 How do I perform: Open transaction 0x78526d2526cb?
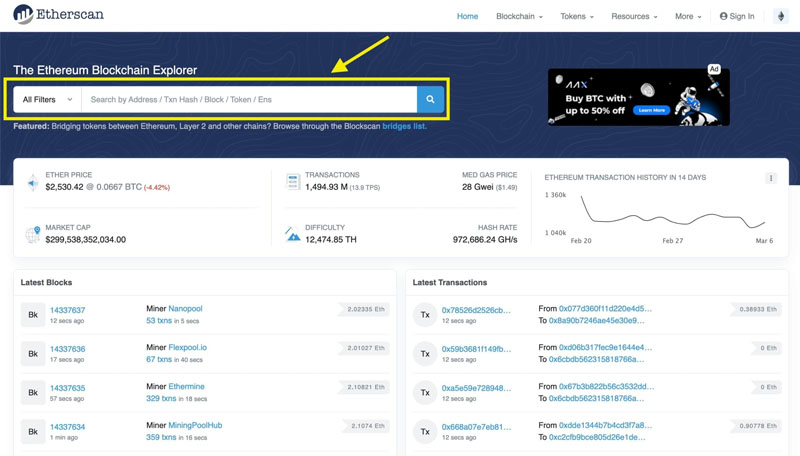[476, 310]
